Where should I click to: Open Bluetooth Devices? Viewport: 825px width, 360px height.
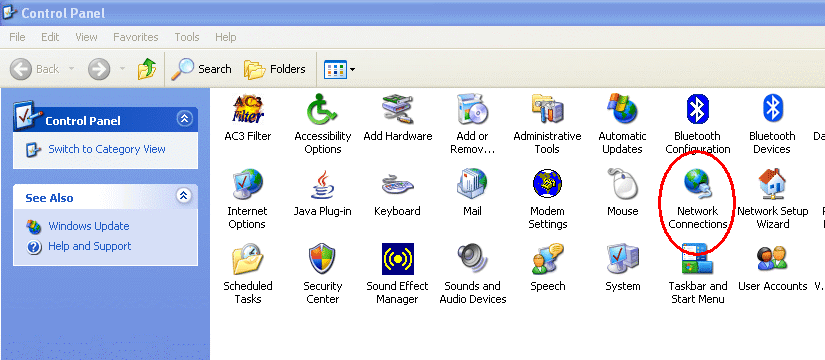[772, 124]
